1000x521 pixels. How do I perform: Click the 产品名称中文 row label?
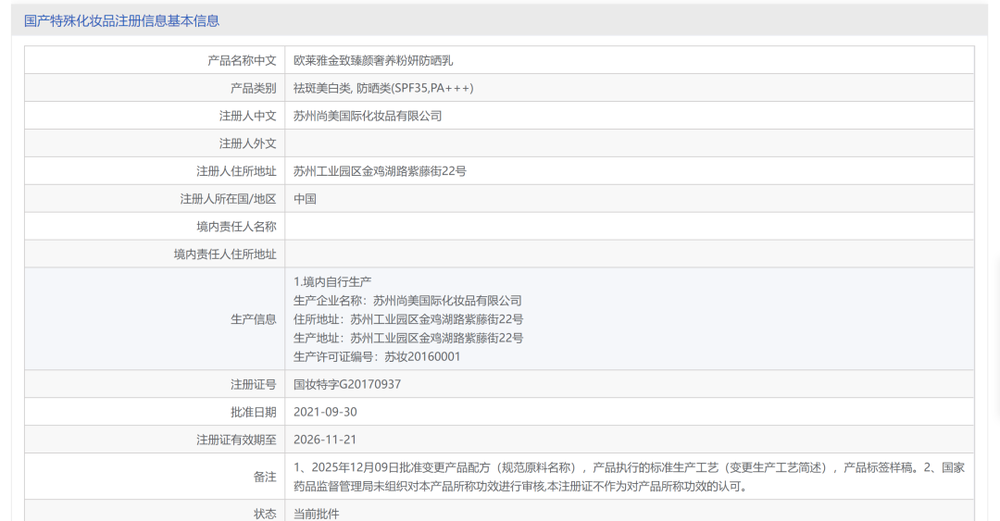point(241,60)
